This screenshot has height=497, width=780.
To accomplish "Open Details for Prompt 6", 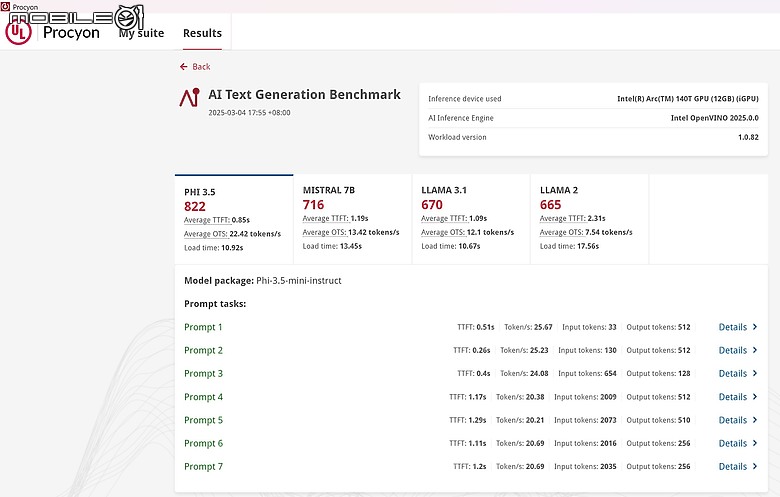I will pos(738,443).
